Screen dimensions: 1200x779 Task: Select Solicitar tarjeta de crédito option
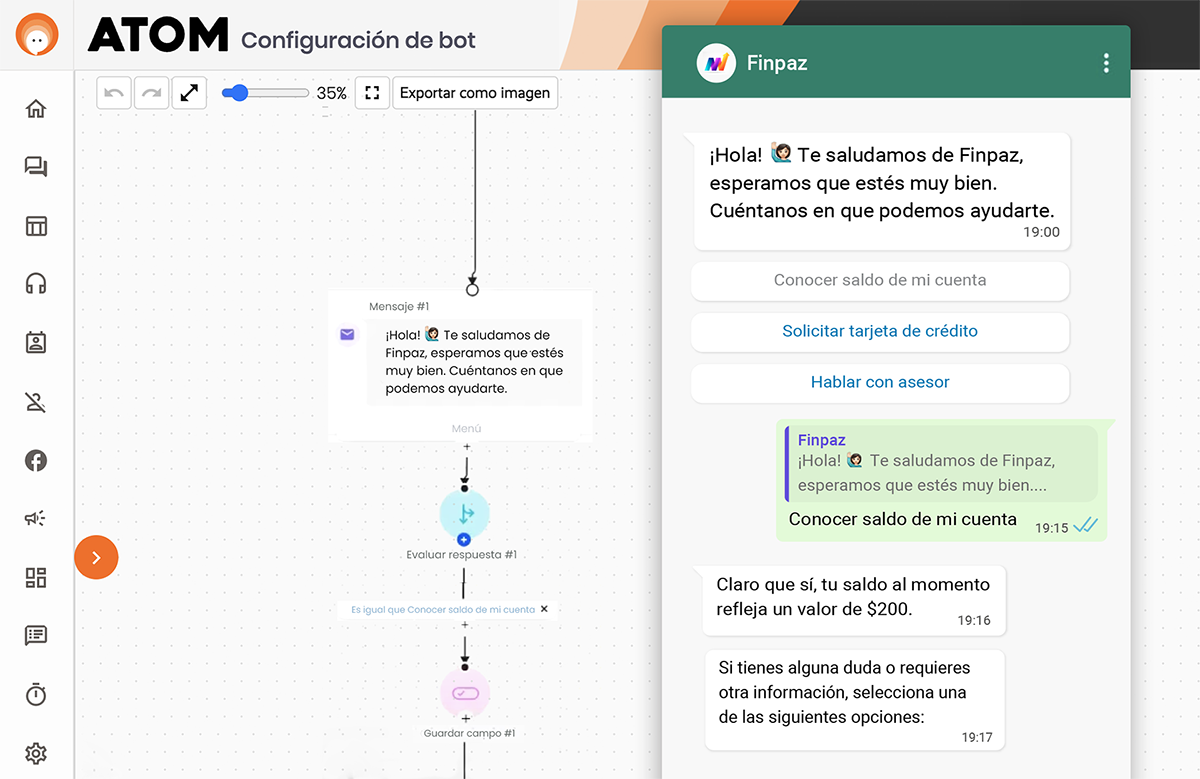(x=880, y=331)
